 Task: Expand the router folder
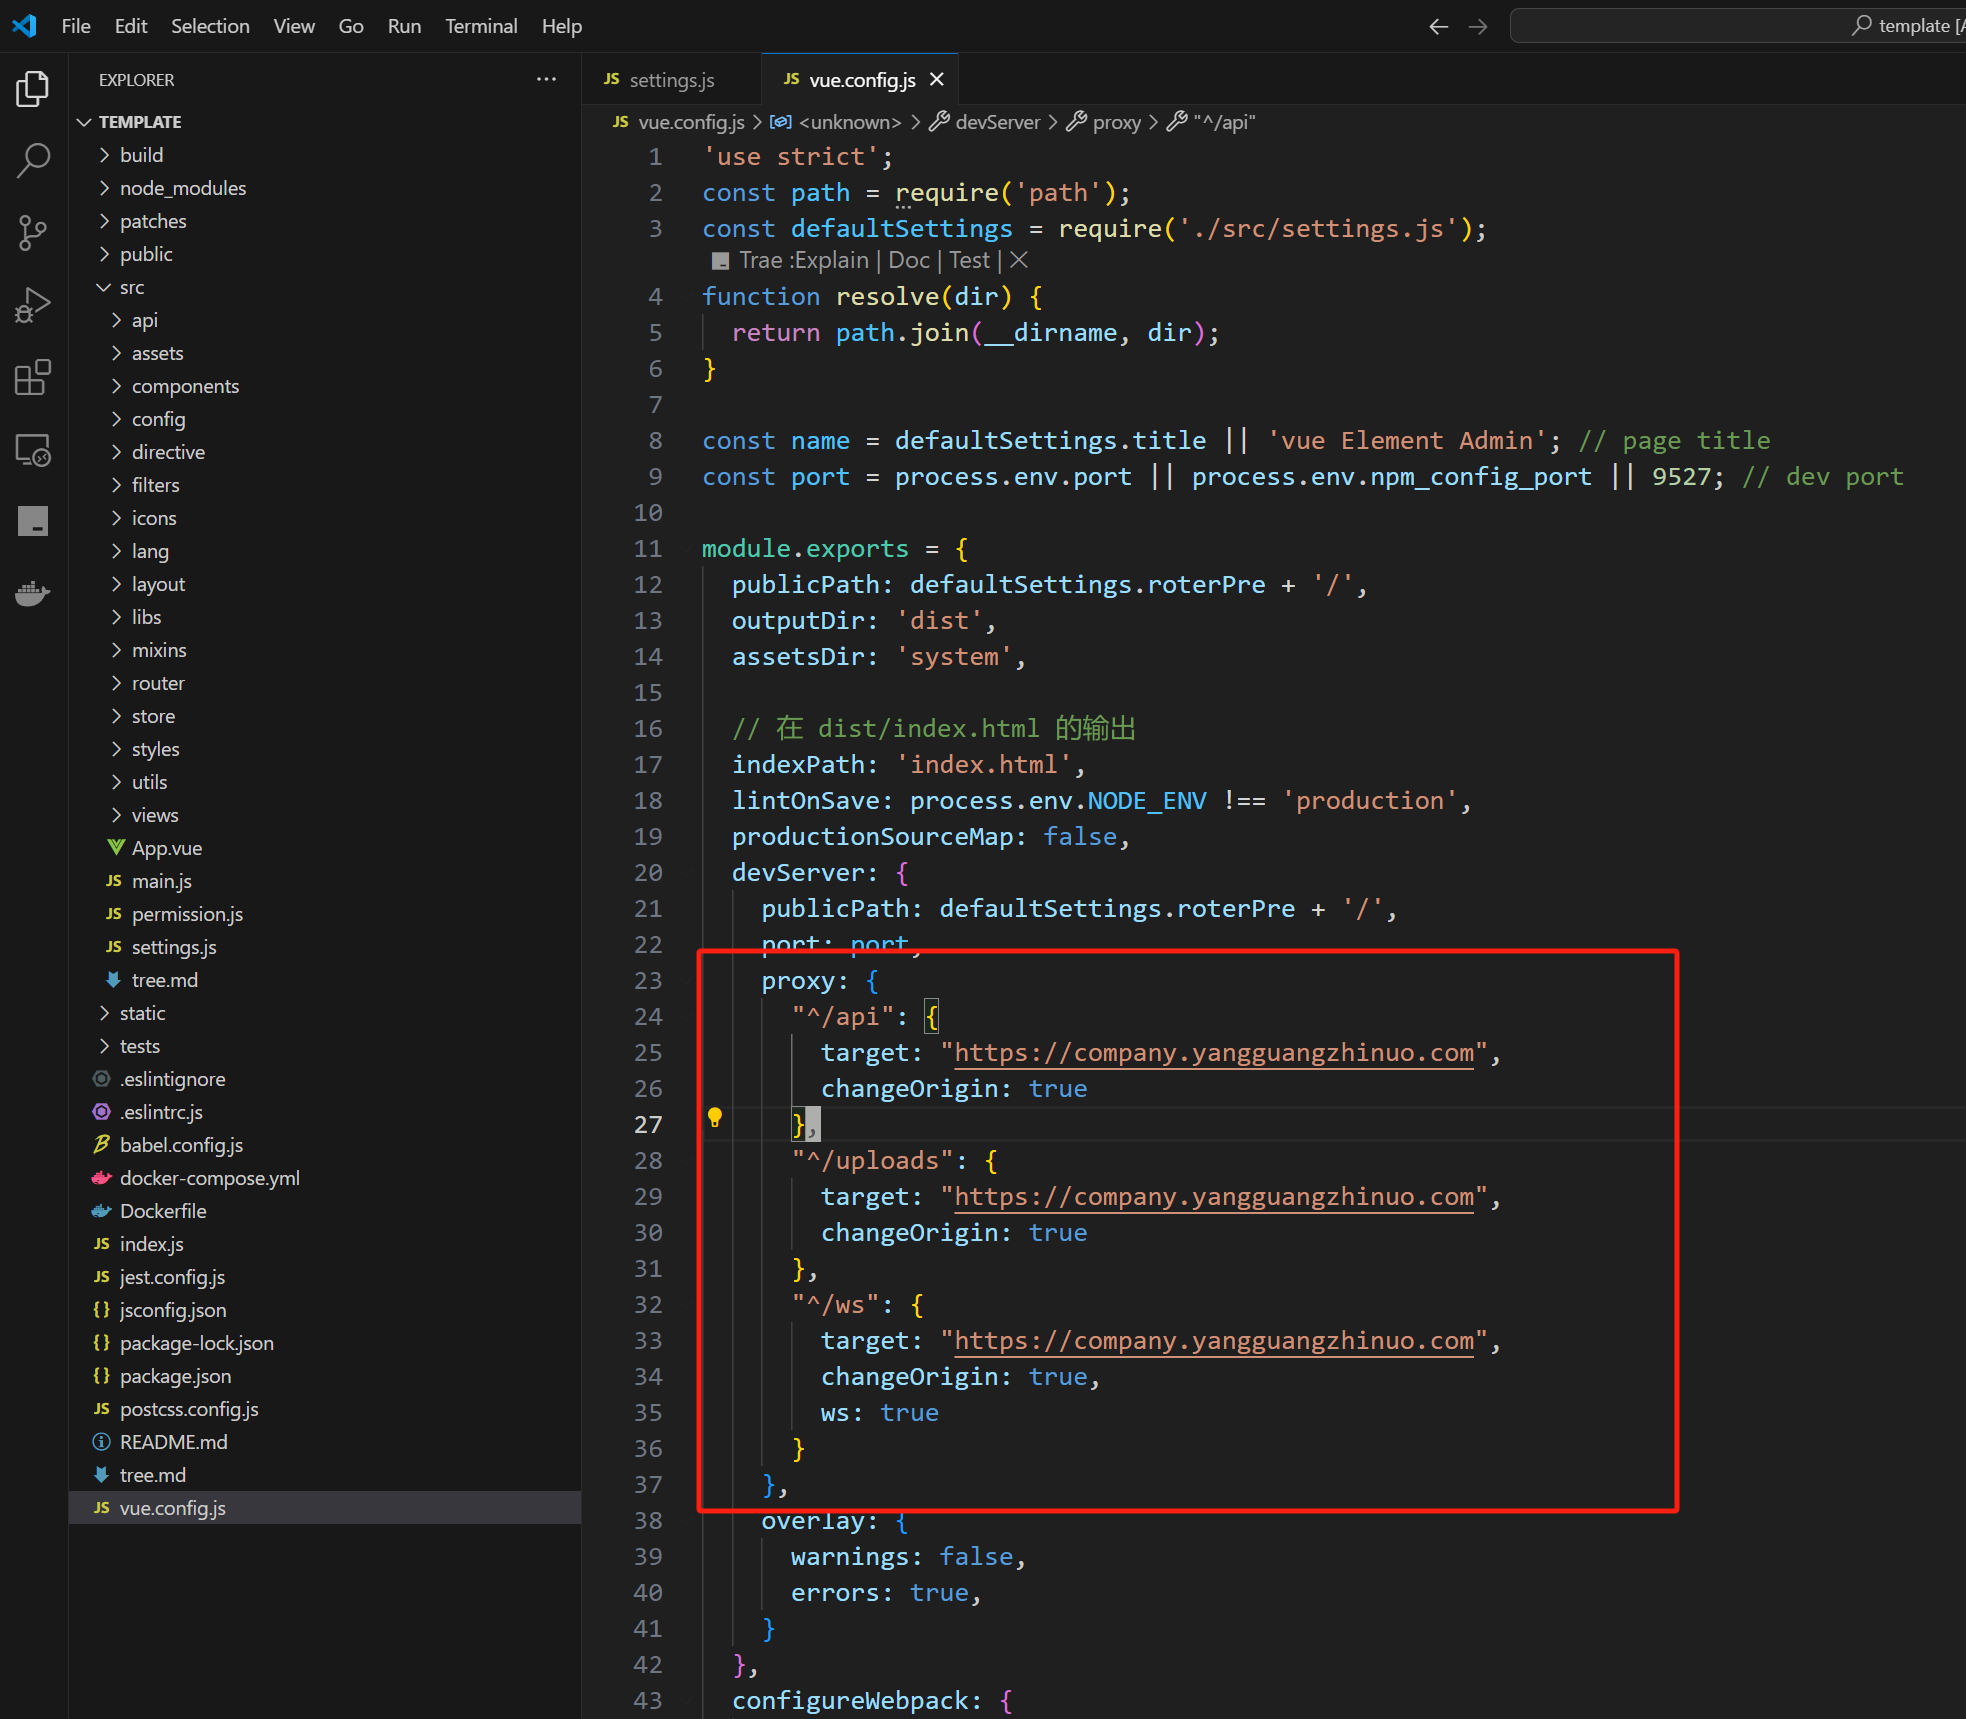pyautogui.click(x=158, y=683)
